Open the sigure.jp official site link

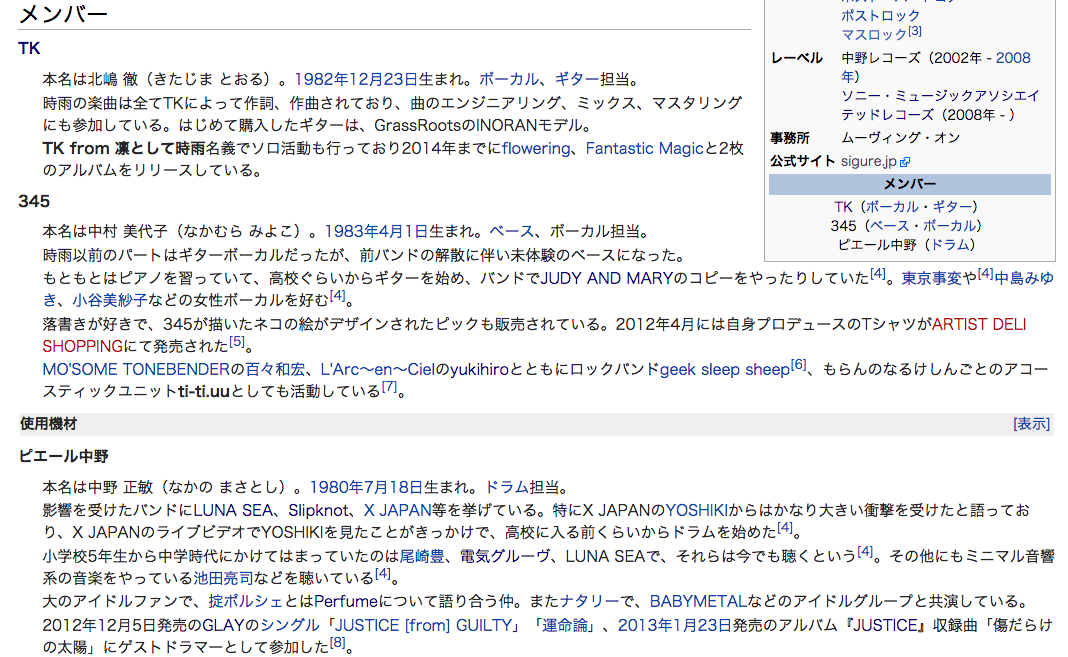[868, 161]
